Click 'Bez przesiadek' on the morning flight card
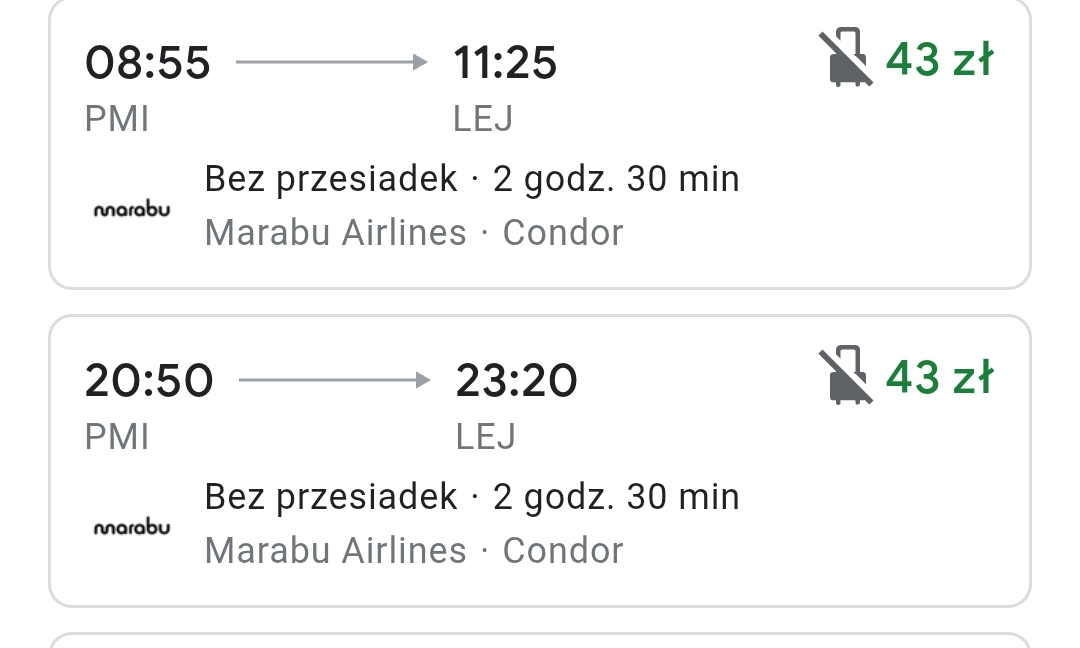This screenshot has width=1080, height=648. (x=331, y=180)
